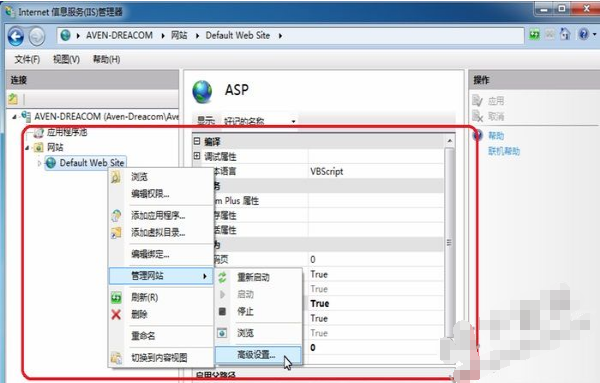600x383 pixels.
Task: Open the 帮助(H) menu
Action: [x=106, y=59]
